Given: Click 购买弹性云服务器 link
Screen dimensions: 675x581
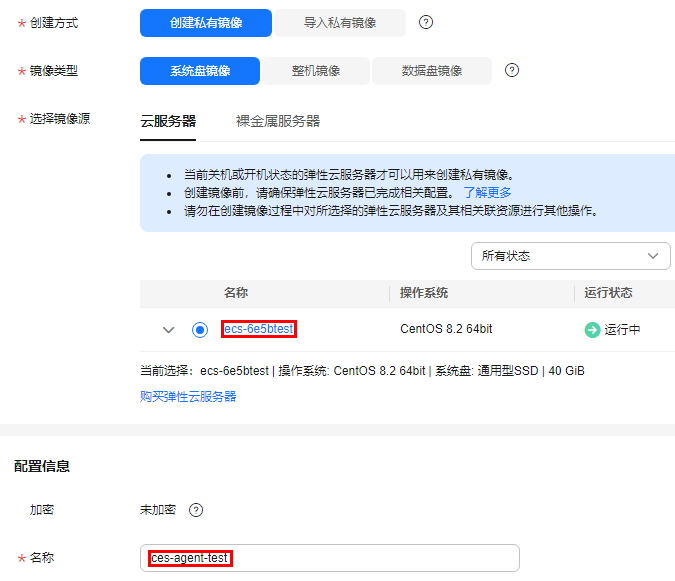Looking at the screenshot, I should pyautogui.click(x=188, y=396).
